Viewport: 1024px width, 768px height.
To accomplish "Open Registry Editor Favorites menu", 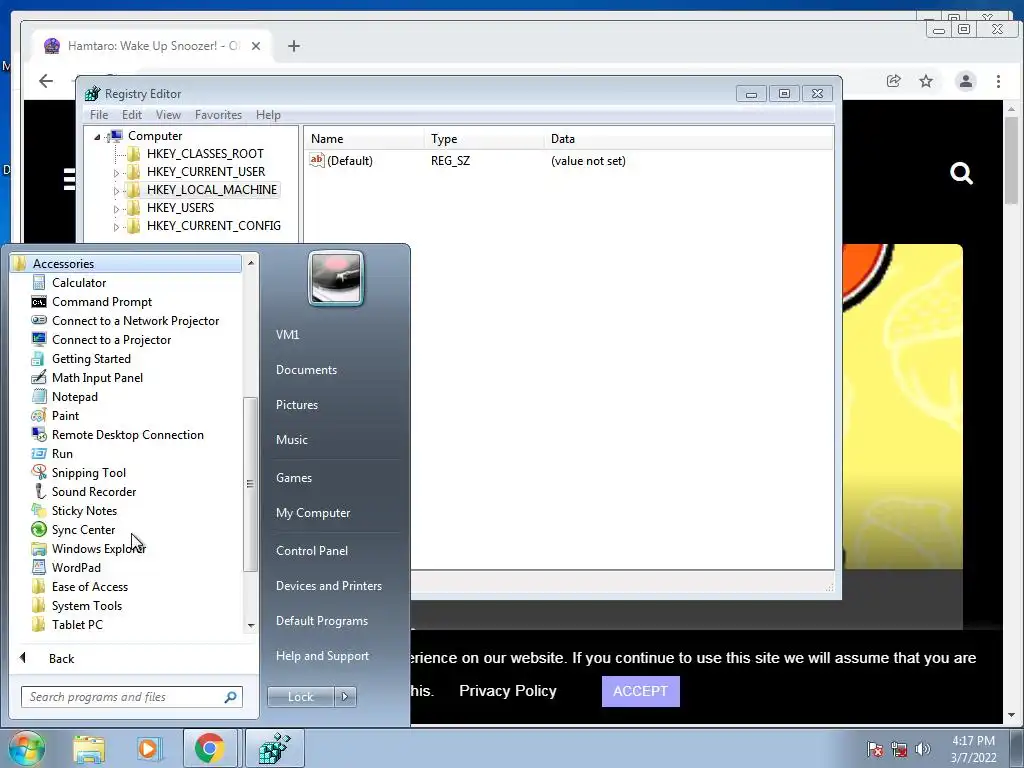I will (218, 115).
